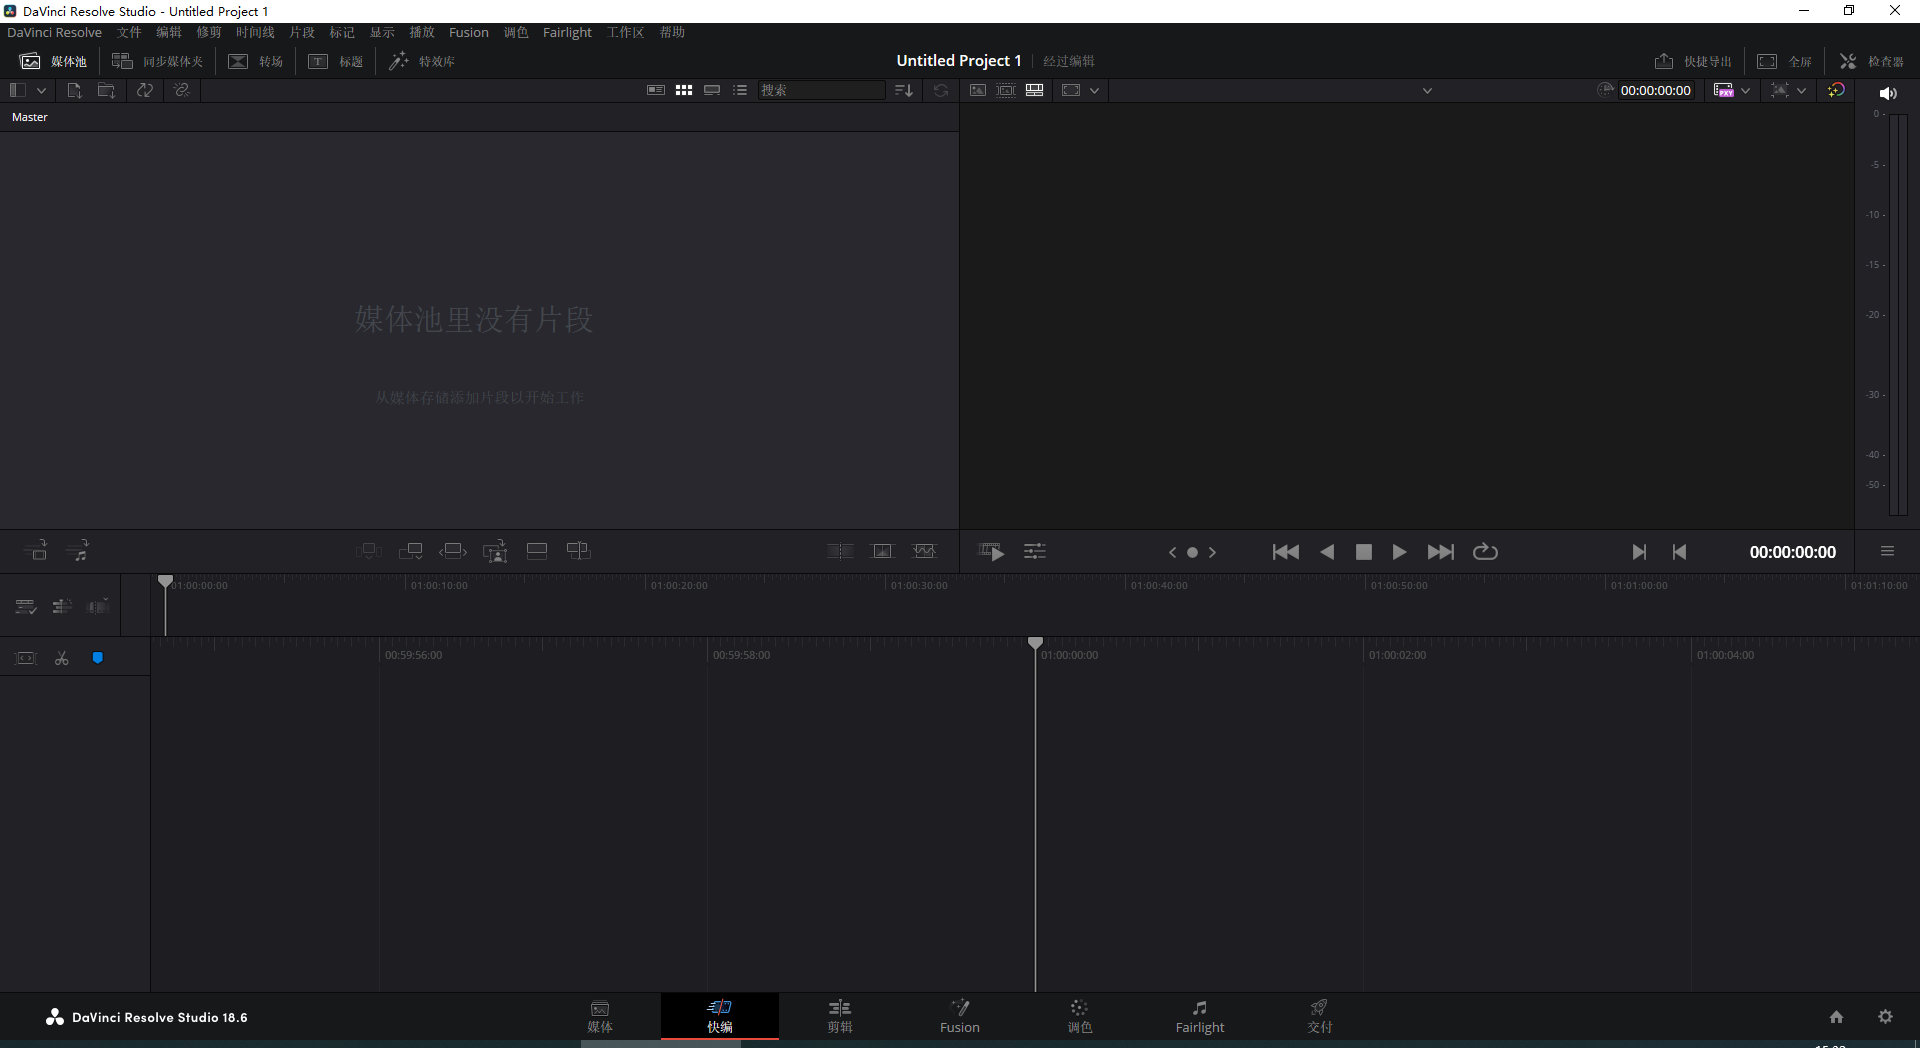Click the loop playback icon
The image size is (1920, 1048).
(x=1486, y=552)
